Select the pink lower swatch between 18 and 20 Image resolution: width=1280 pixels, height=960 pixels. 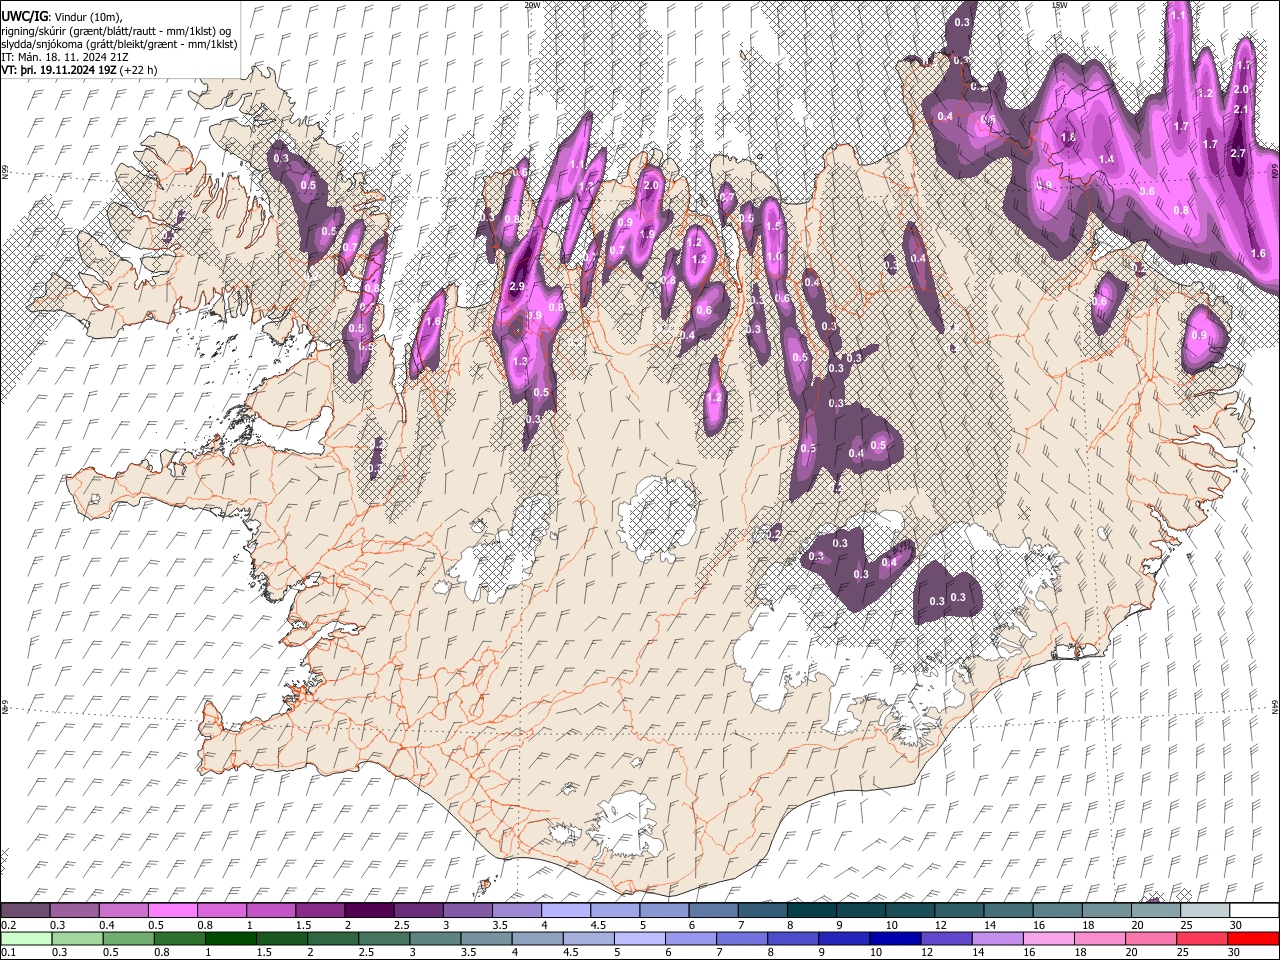[x=1099, y=938]
